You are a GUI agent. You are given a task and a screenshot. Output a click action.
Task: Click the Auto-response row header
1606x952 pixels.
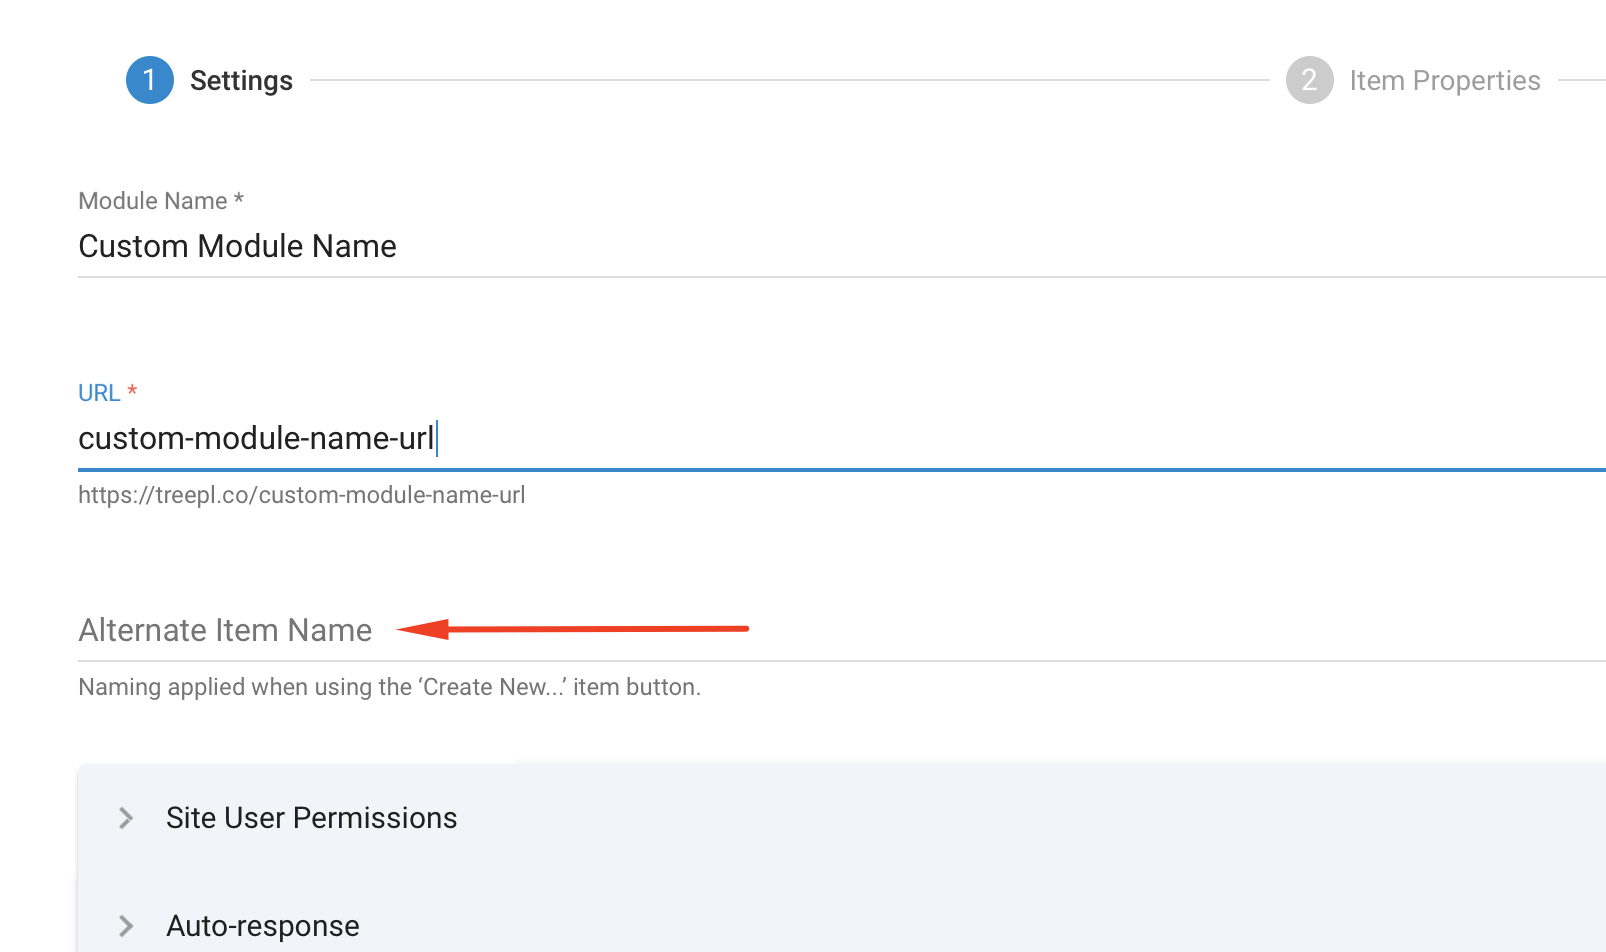tap(263, 925)
